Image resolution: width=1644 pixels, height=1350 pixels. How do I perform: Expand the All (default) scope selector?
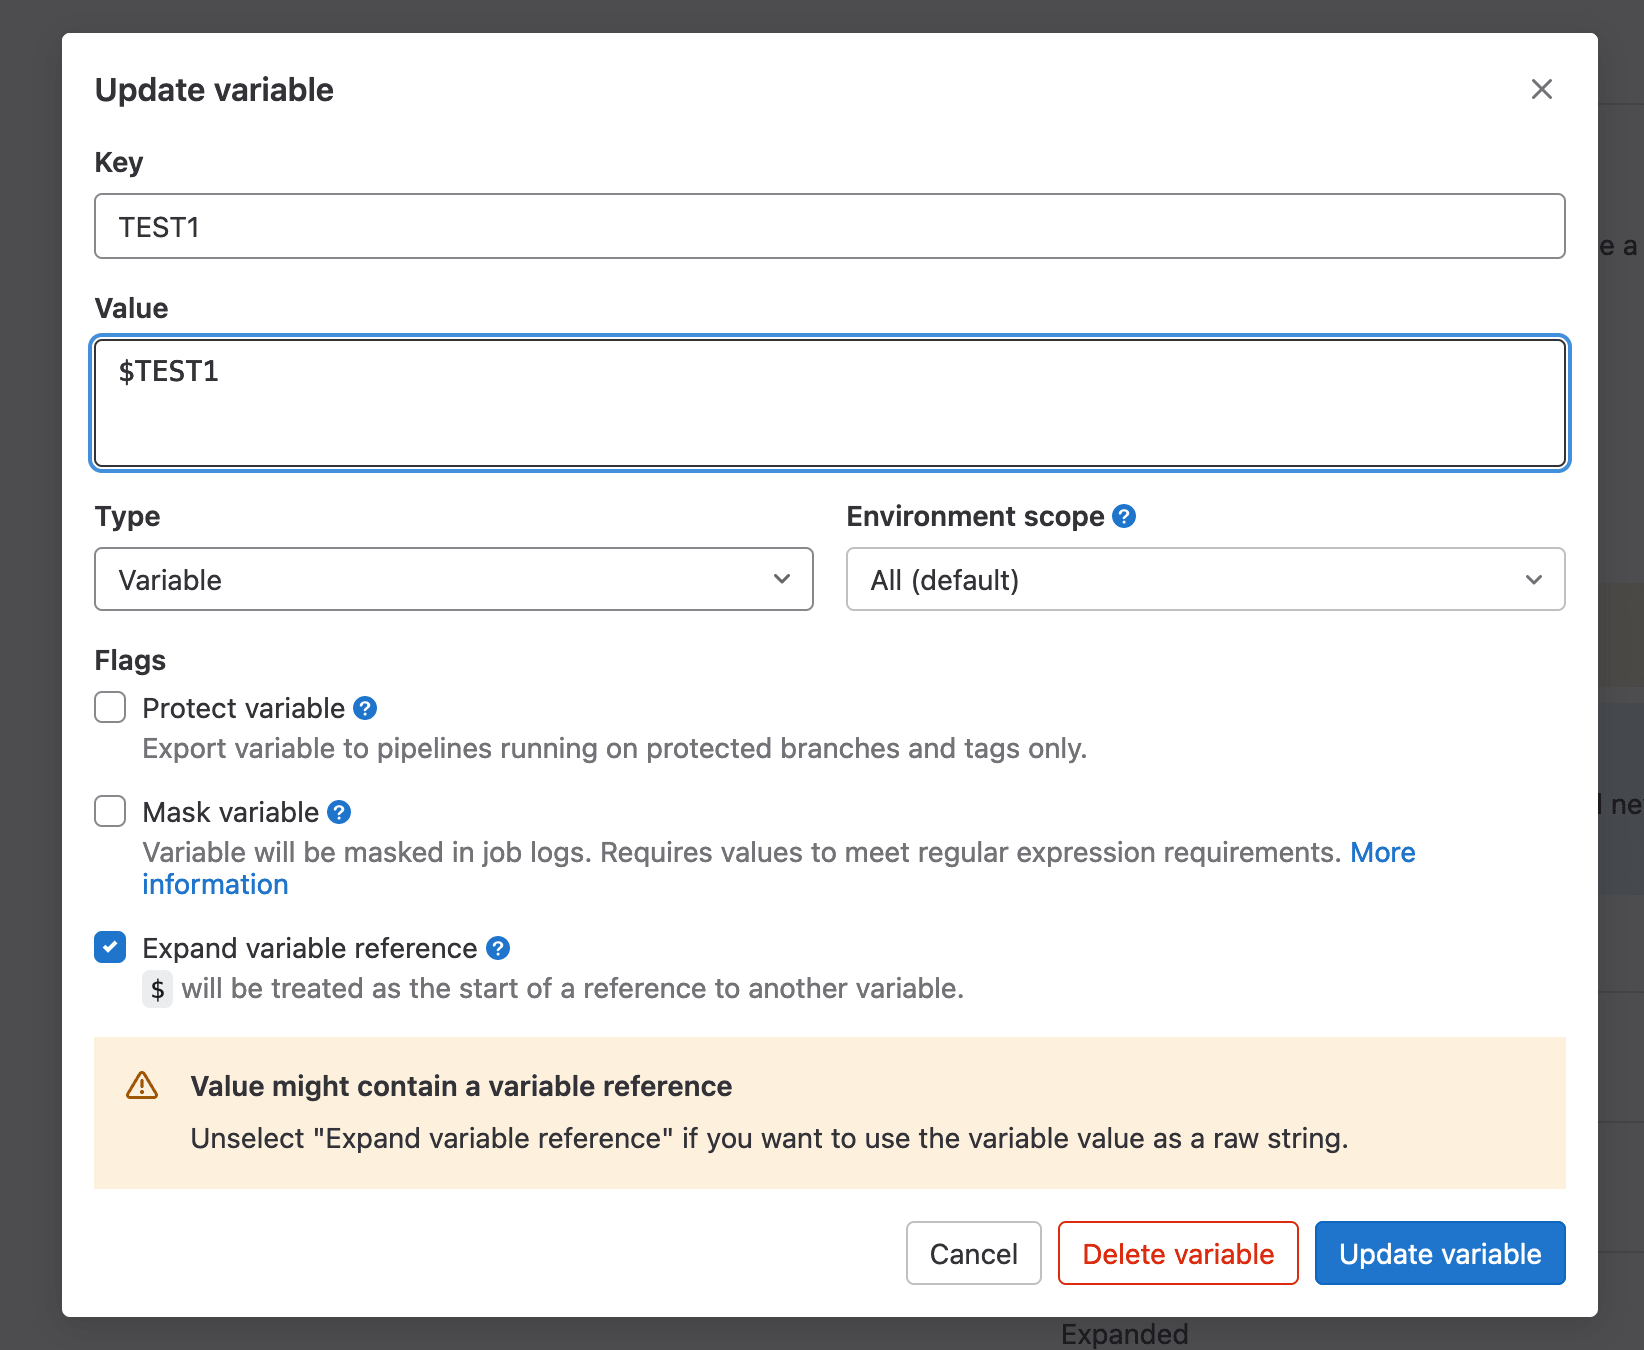pyautogui.click(x=1205, y=579)
